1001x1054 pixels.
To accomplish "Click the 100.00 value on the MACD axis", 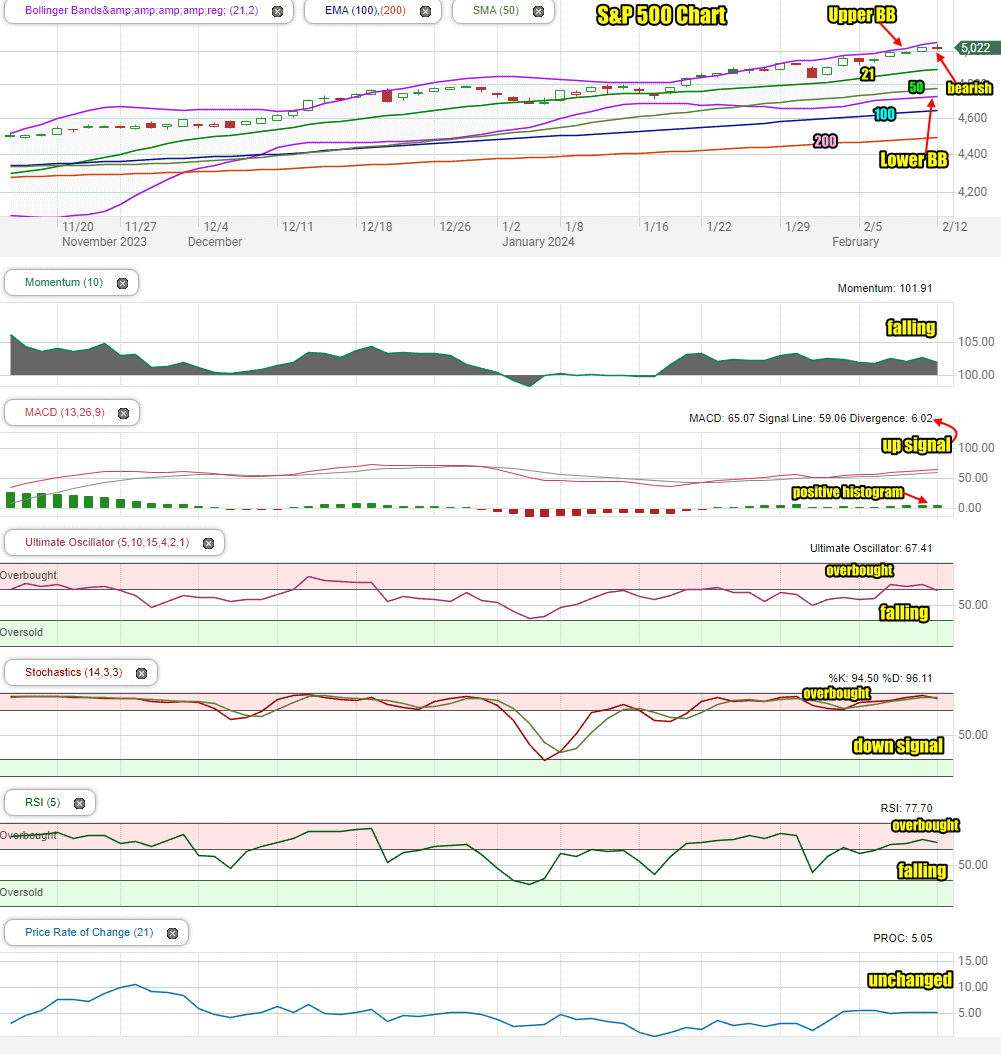I will pos(976,448).
